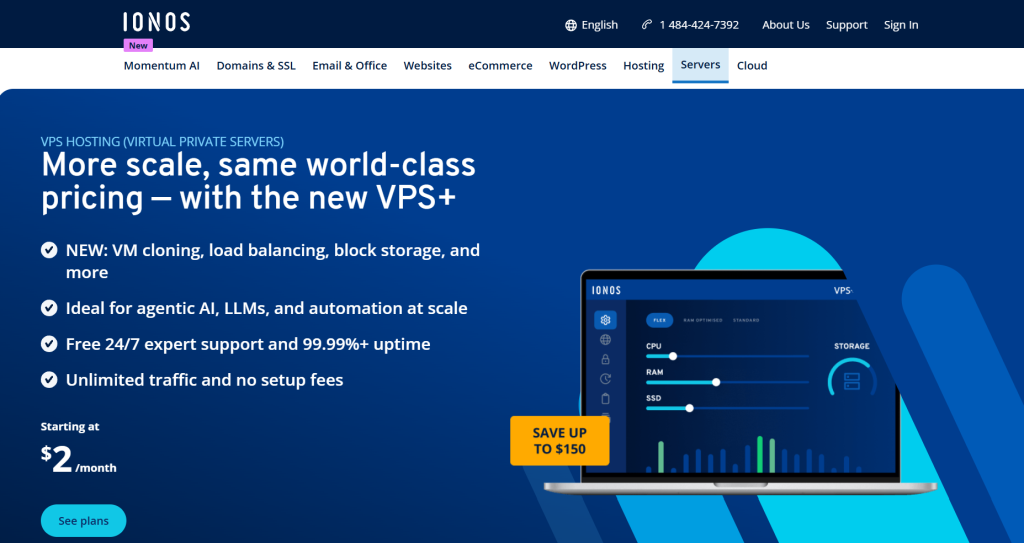
Task: Select the Servers tab
Action: 700,65
